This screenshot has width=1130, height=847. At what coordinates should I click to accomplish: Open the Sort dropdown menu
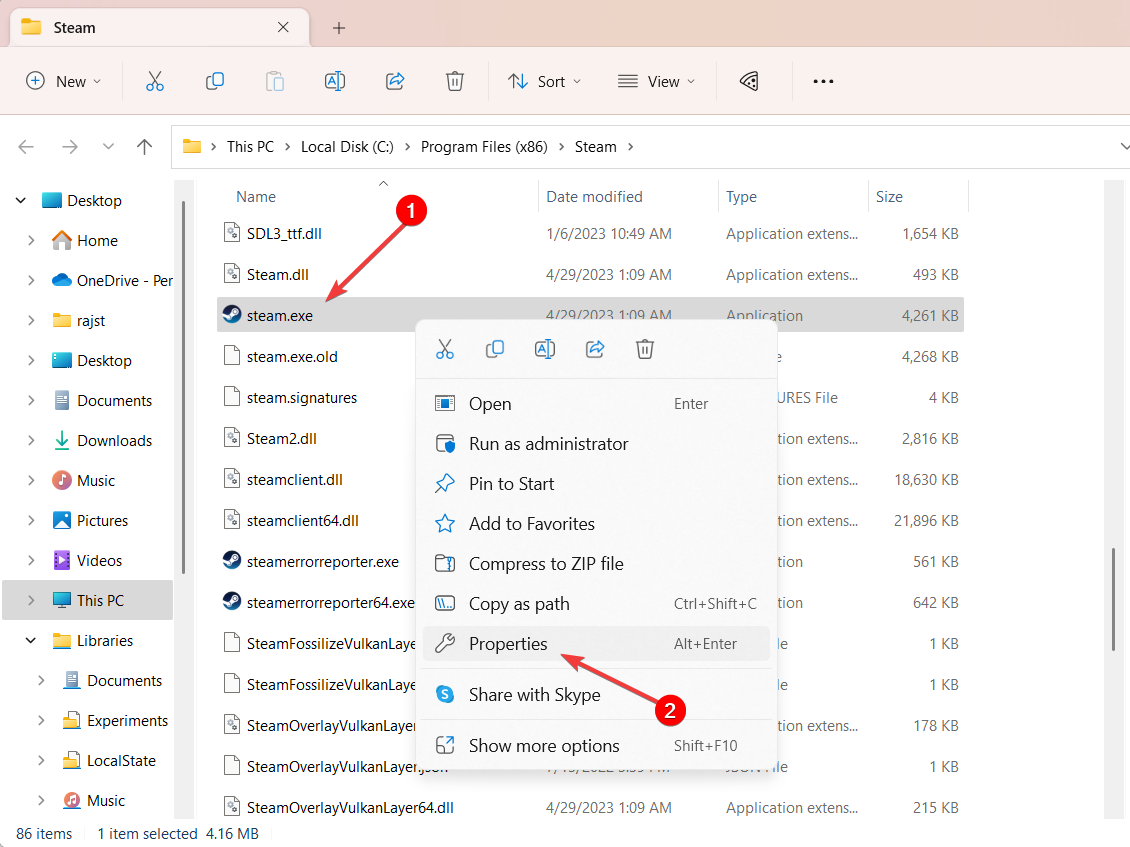[x=545, y=81]
